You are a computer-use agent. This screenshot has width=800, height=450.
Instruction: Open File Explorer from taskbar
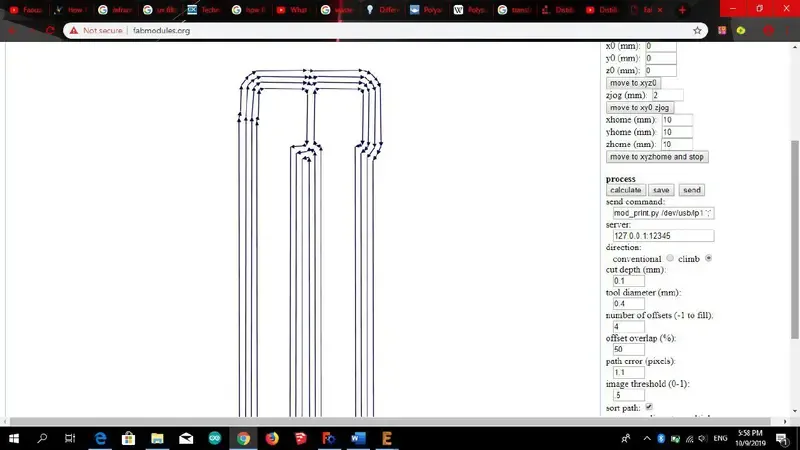157,438
